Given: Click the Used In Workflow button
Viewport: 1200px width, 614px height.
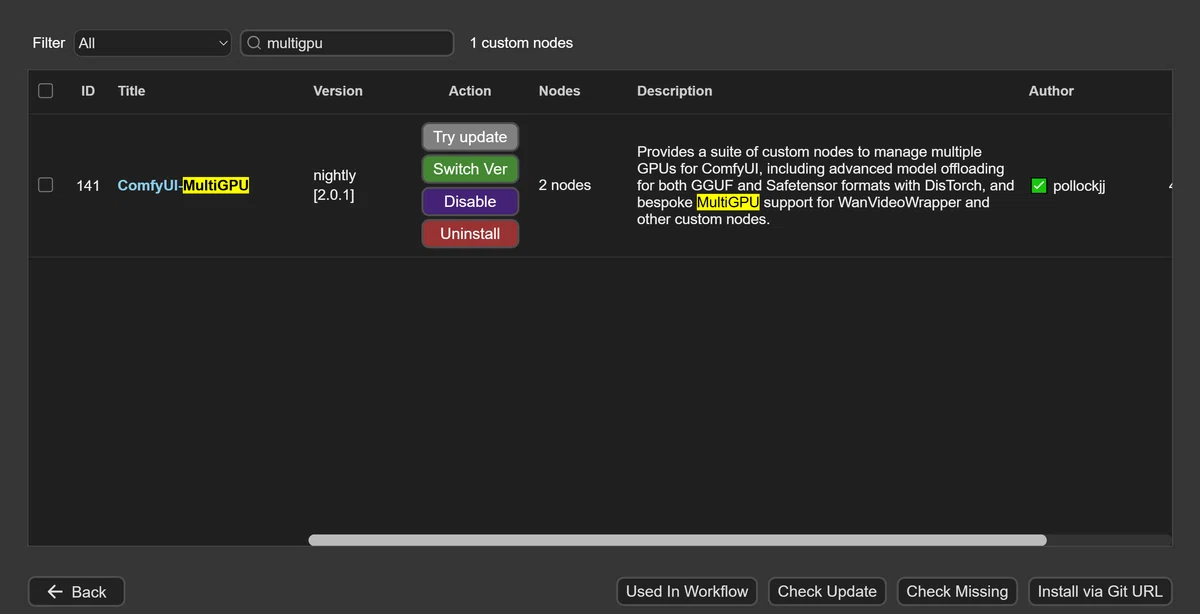Looking at the screenshot, I should pos(687,592).
